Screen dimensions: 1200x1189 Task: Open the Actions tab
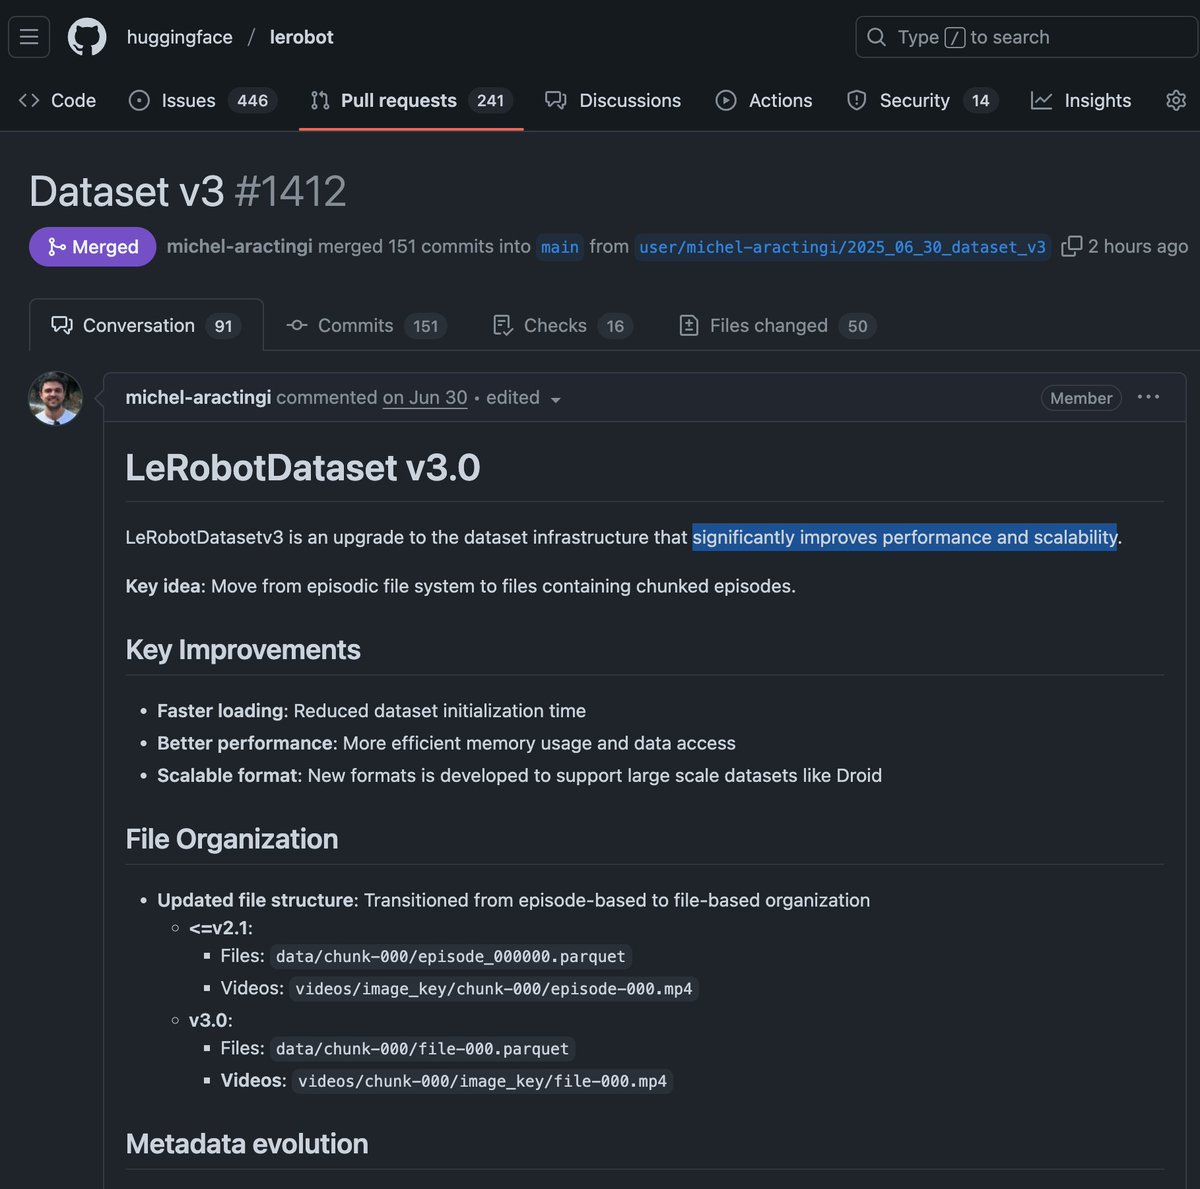point(764,100)
